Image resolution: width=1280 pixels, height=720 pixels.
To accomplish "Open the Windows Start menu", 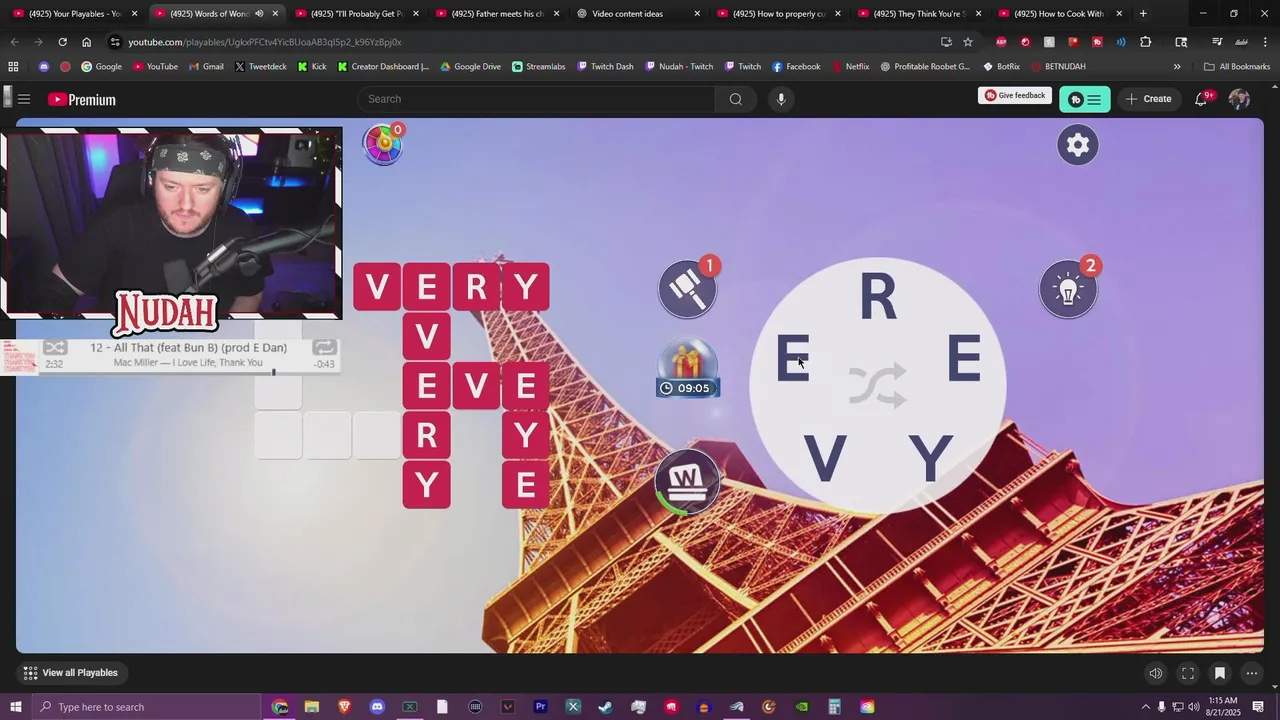I will click(15, 707).
